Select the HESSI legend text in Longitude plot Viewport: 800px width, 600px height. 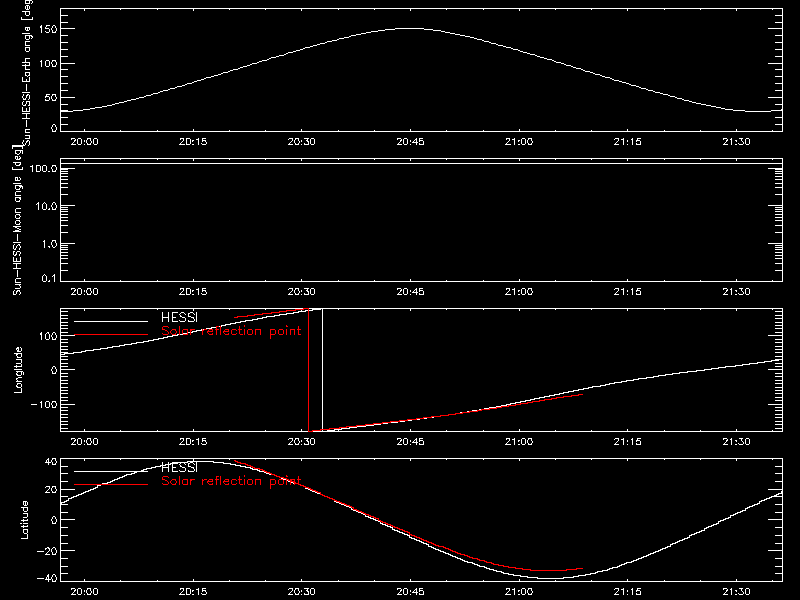pyautogui.click(x=179, y=317)
